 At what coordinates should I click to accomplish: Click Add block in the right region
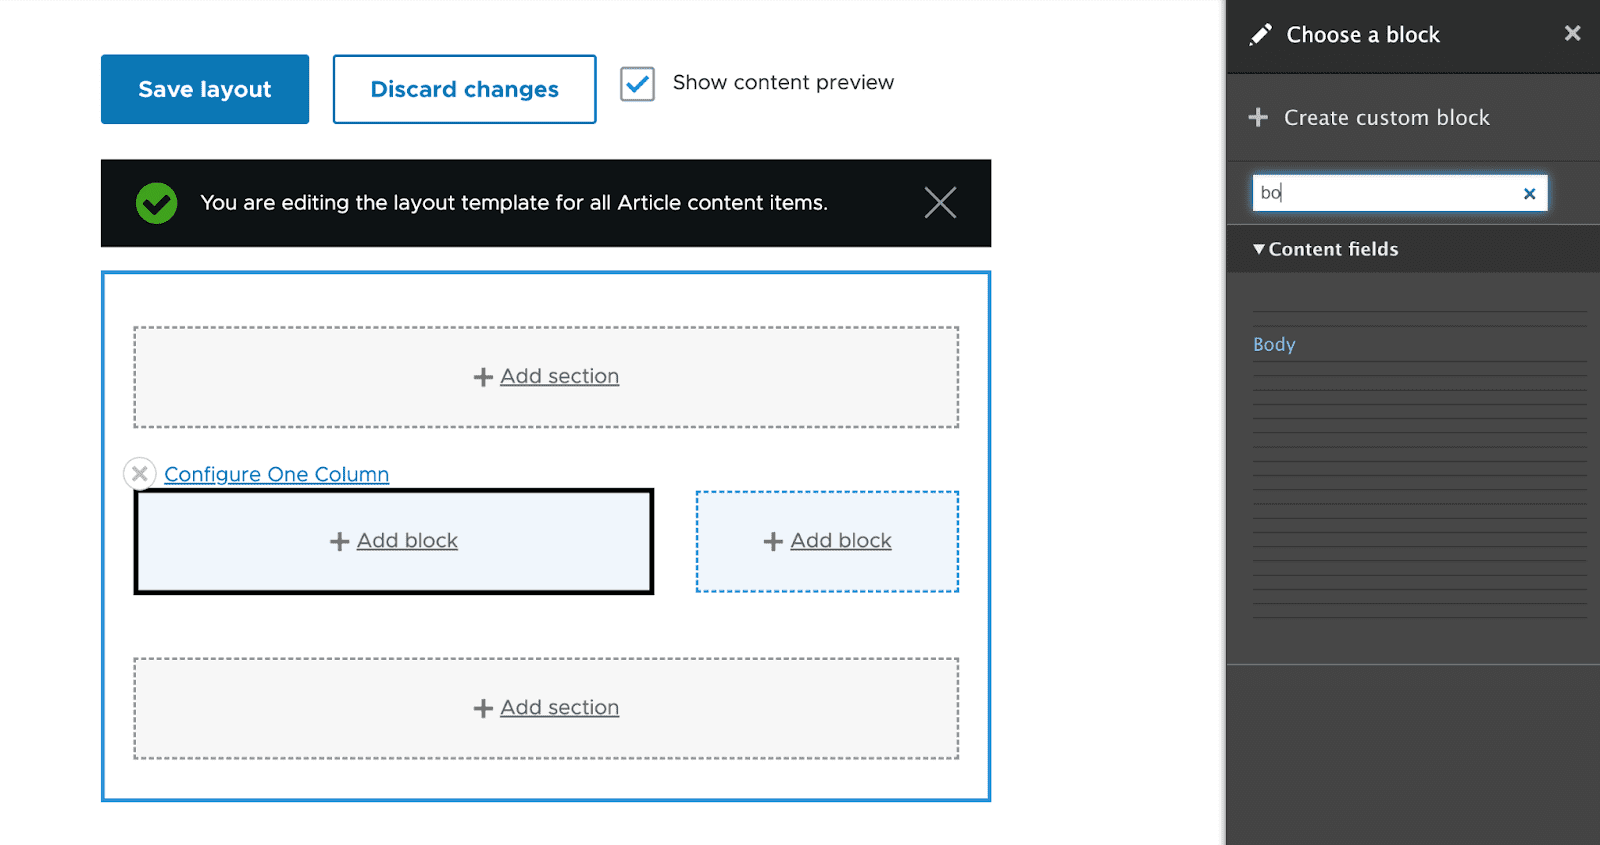tap(840, 541)
